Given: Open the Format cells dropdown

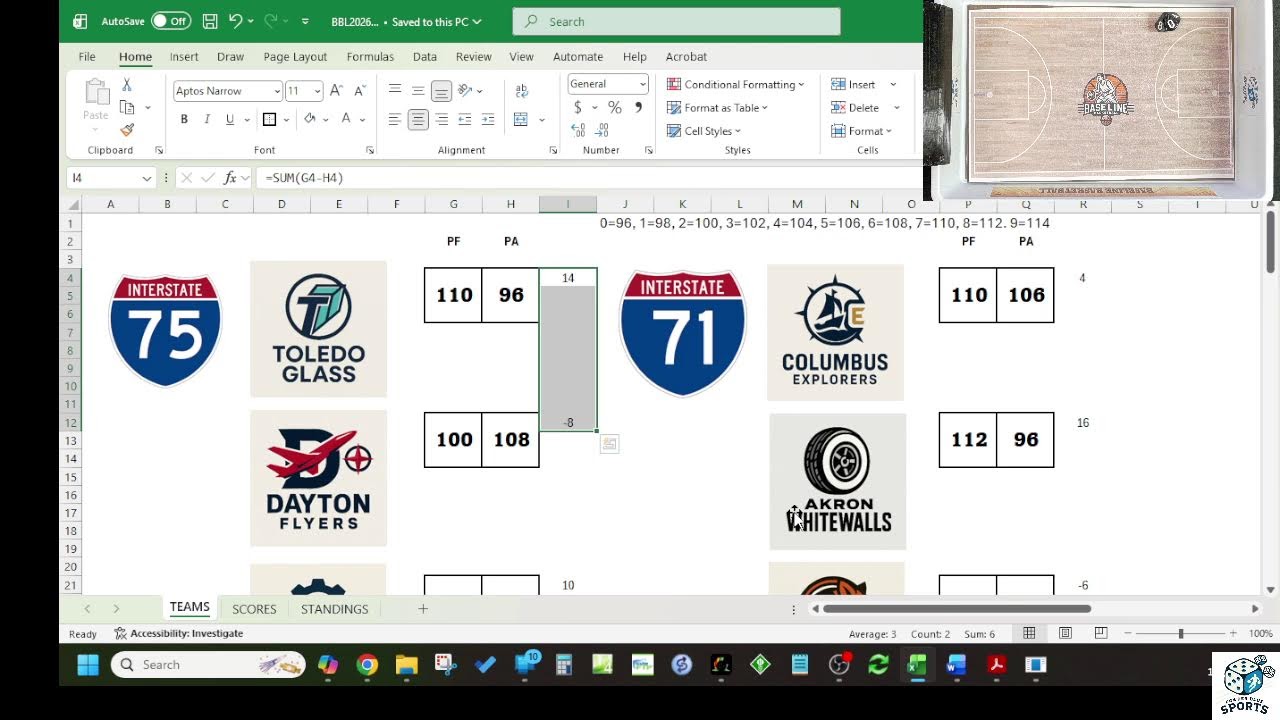Looking at the screenshot, I should tap(862, 131).
